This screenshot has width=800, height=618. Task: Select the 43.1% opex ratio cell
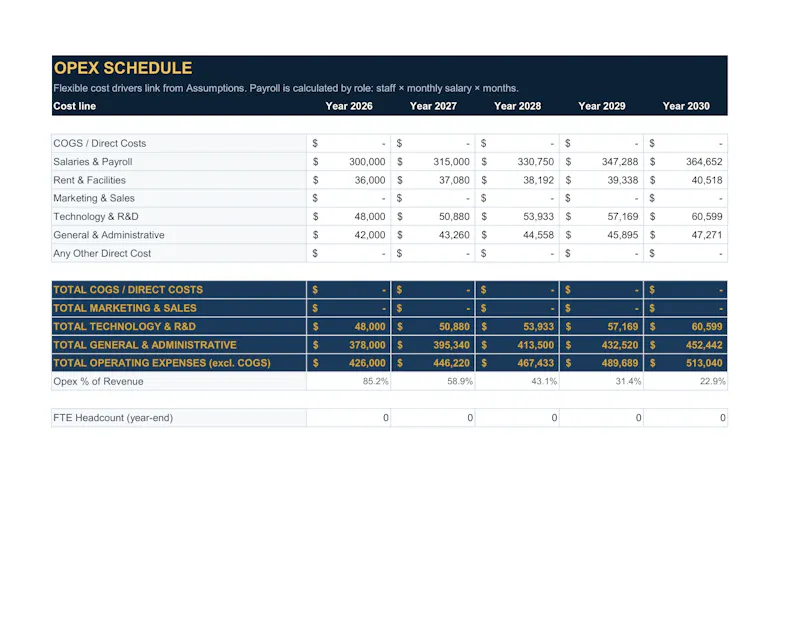[x=517, y=381]
